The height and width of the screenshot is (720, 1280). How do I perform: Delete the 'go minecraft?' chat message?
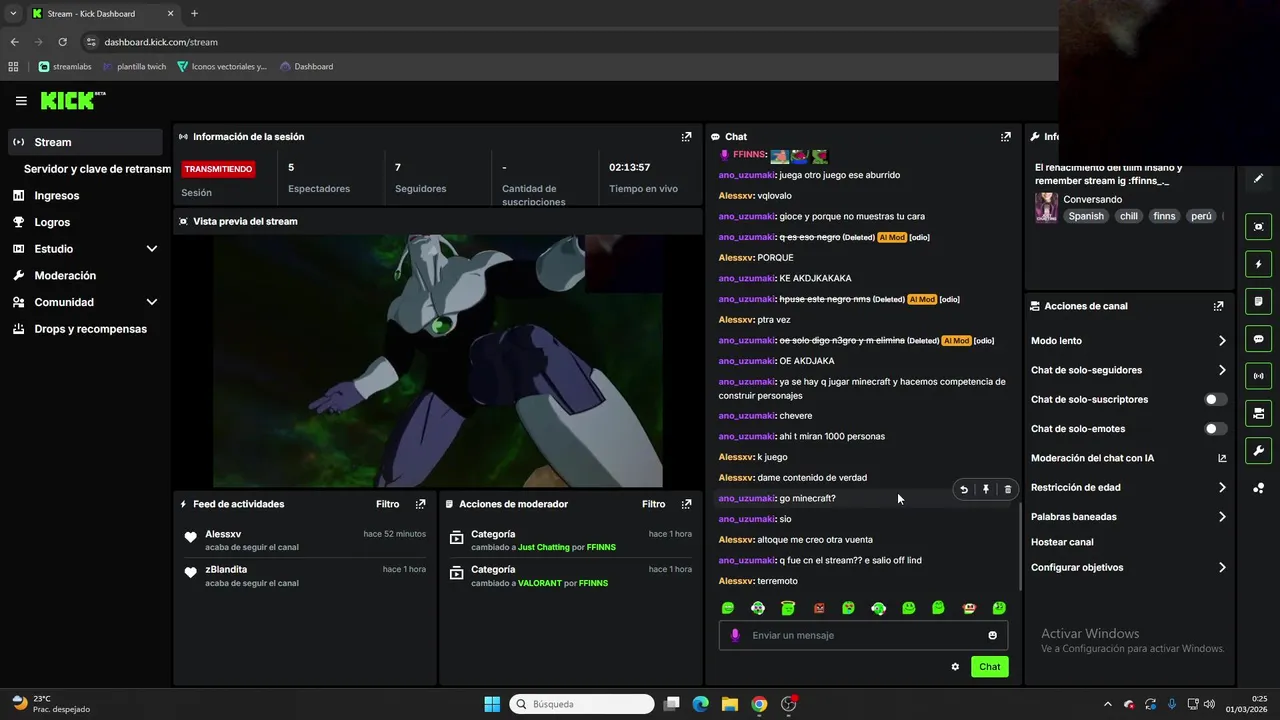pos(1007,490)
